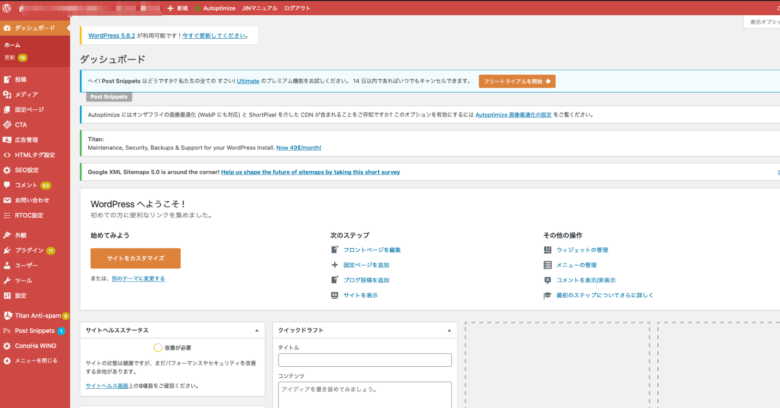This screenshot has height=408, width=780.
Task: Click the SEO設定 gear icon
Action: [x=7, y=170]
